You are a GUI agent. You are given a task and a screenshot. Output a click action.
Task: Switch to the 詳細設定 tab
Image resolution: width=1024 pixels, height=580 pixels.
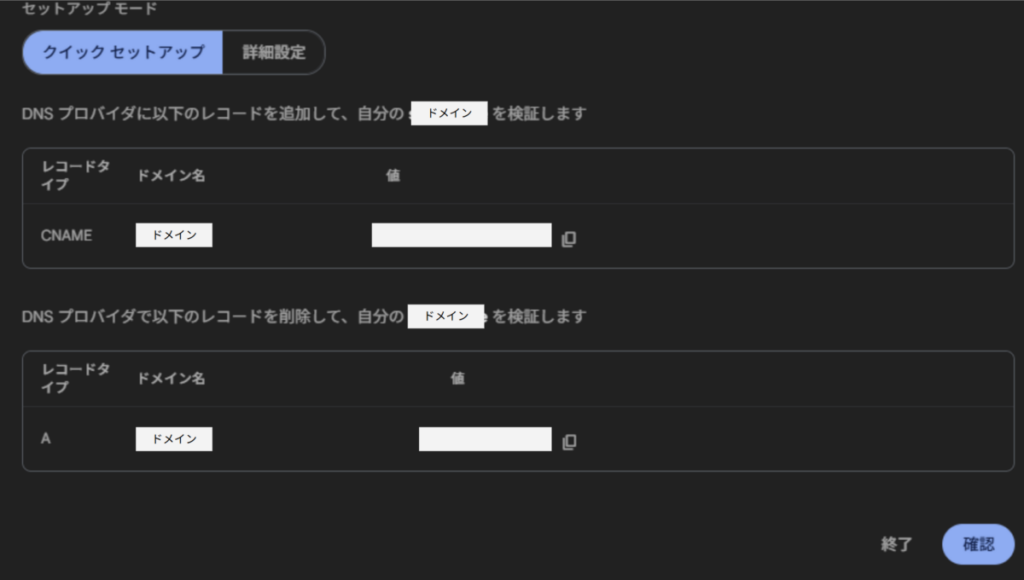click(274, 52)
